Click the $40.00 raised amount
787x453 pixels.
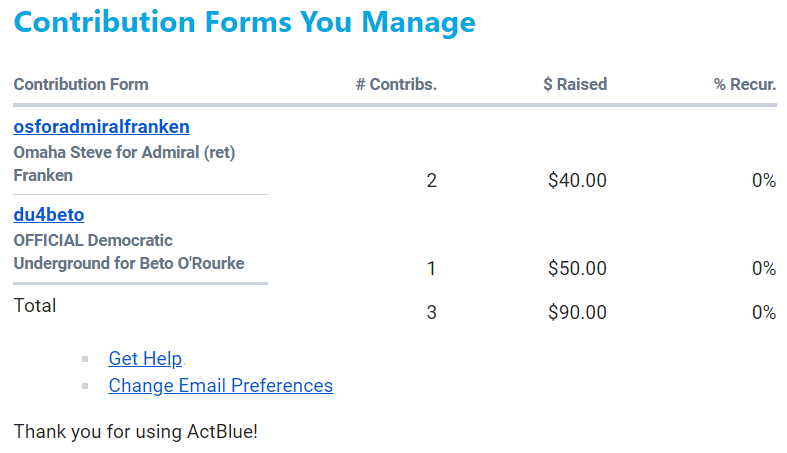point(577,181)
